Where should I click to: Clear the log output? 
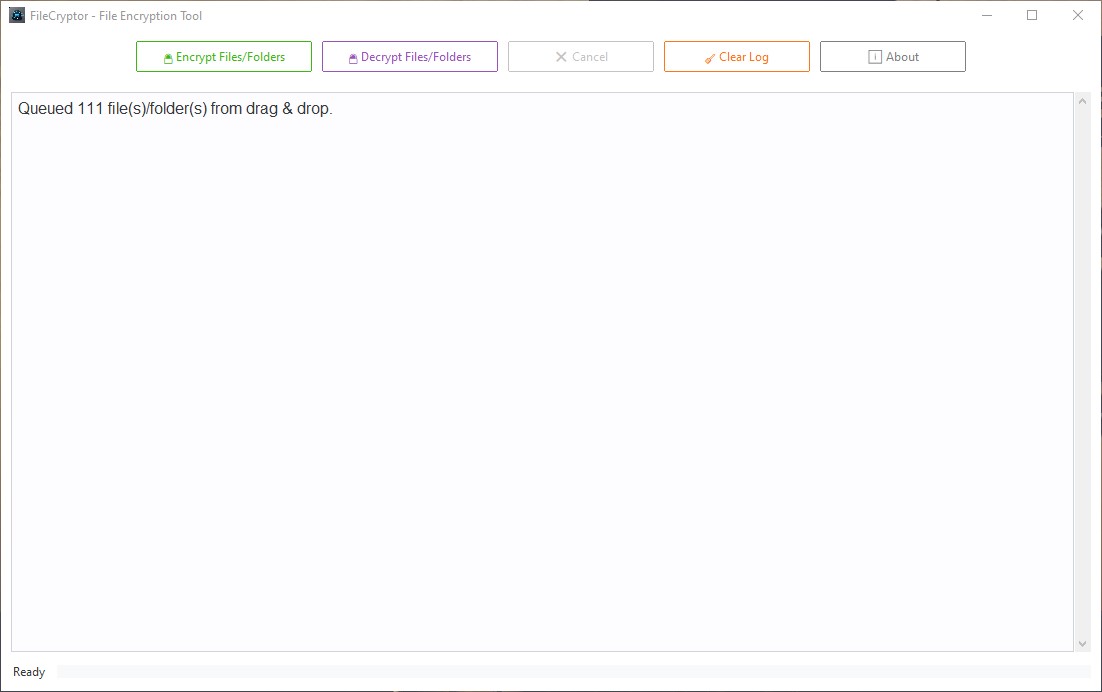(x=736, y=57)
